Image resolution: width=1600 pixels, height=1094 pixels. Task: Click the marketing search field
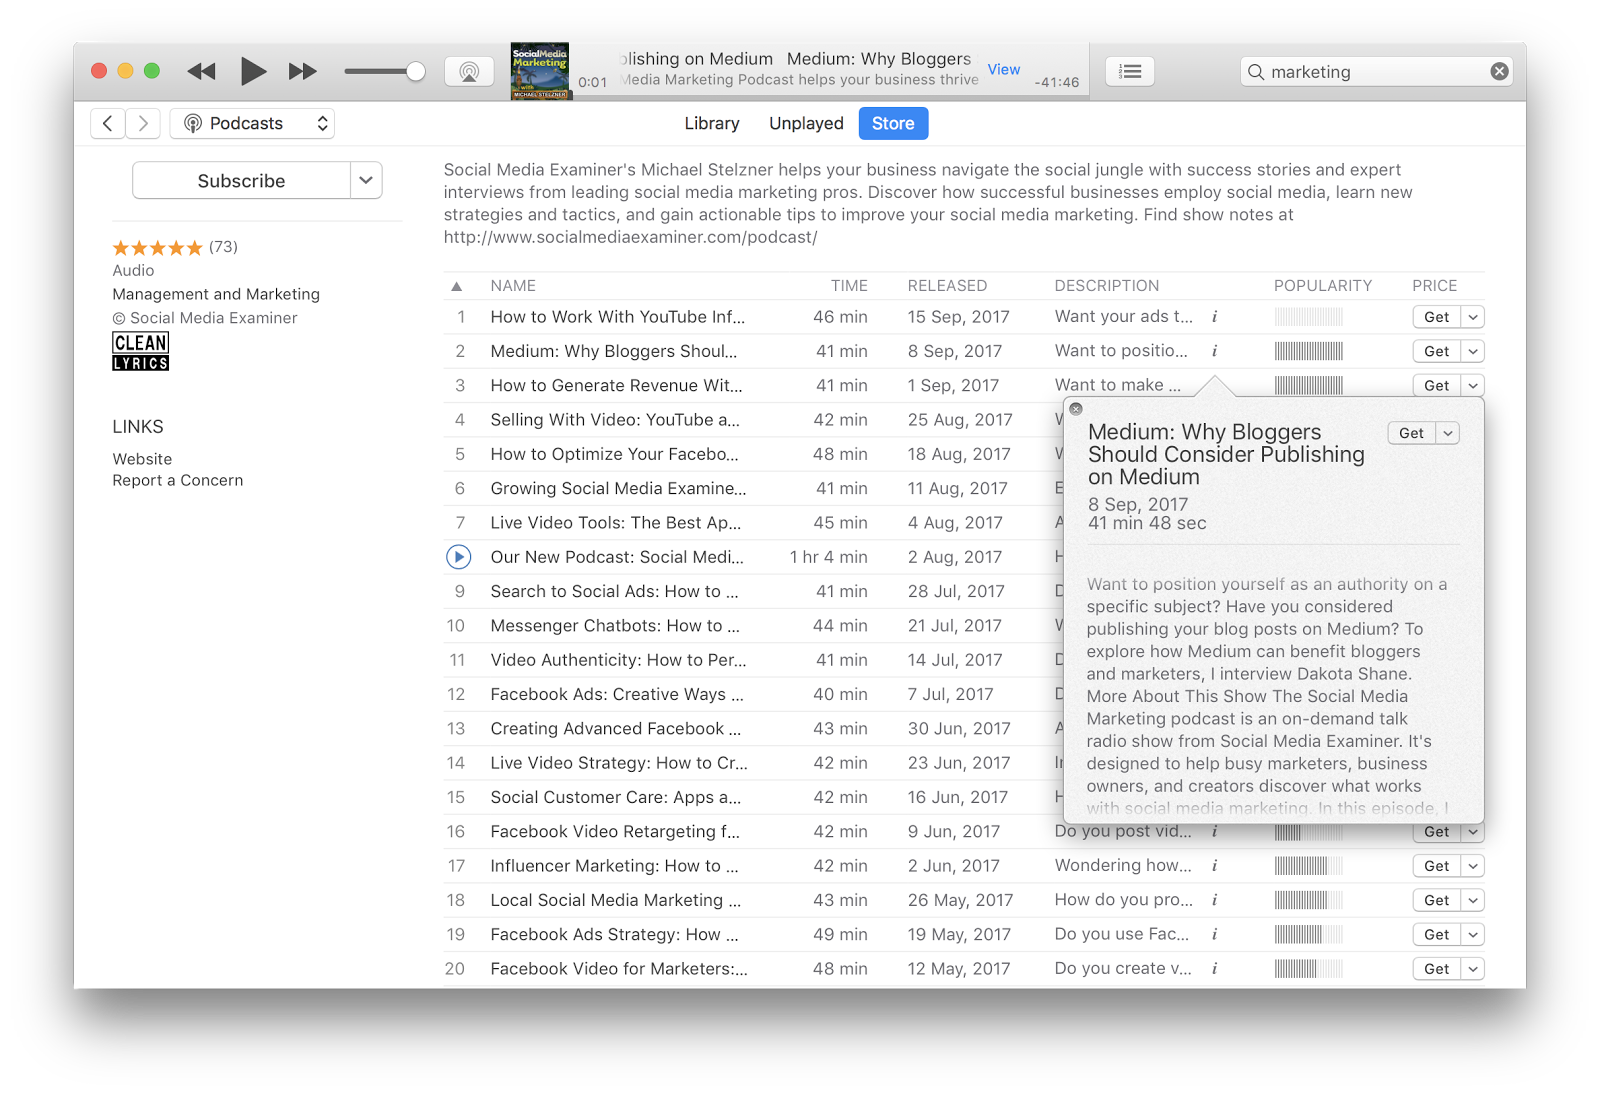click(x=1376, y=72)
